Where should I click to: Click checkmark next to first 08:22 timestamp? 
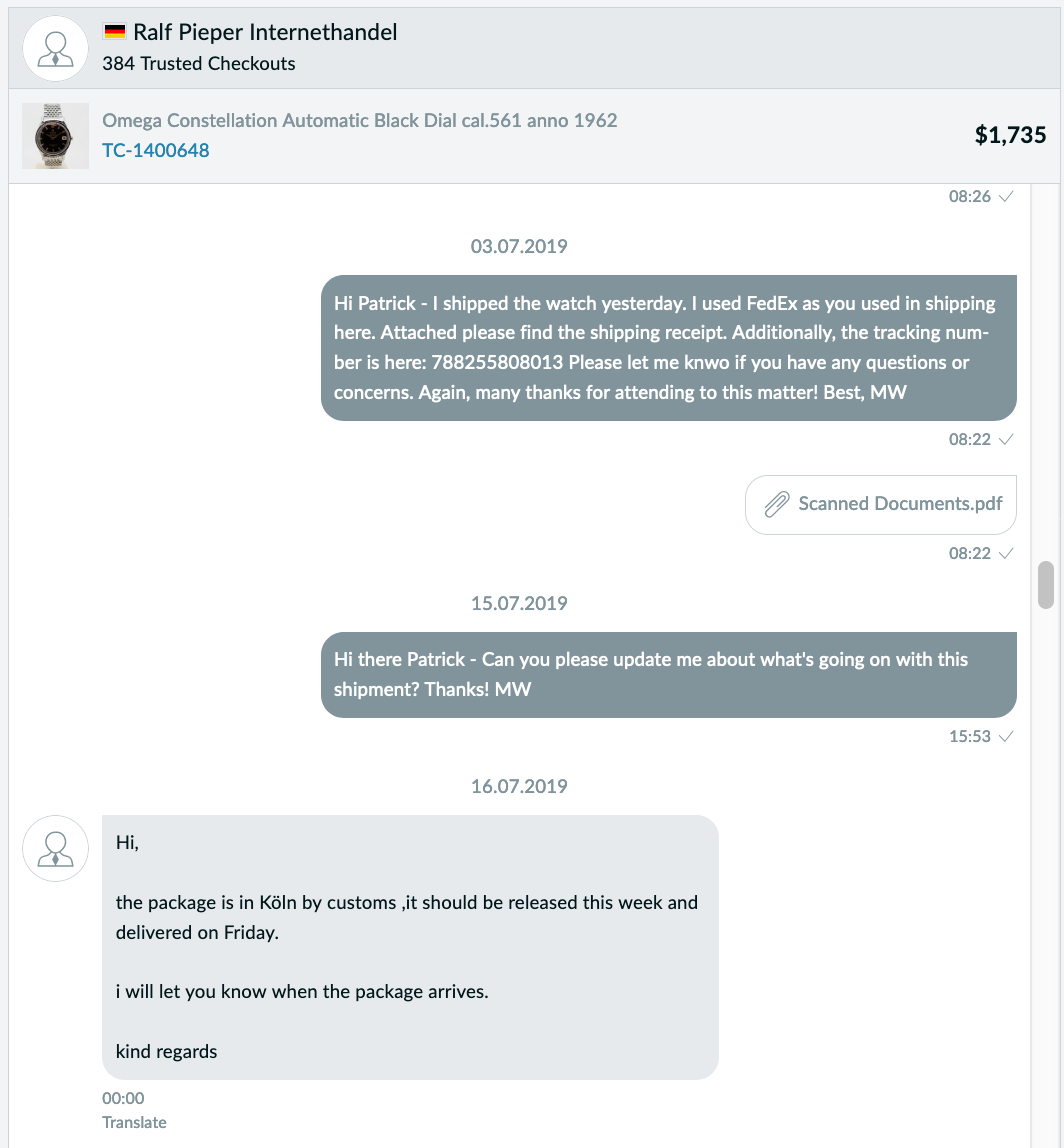point(1006,439)
